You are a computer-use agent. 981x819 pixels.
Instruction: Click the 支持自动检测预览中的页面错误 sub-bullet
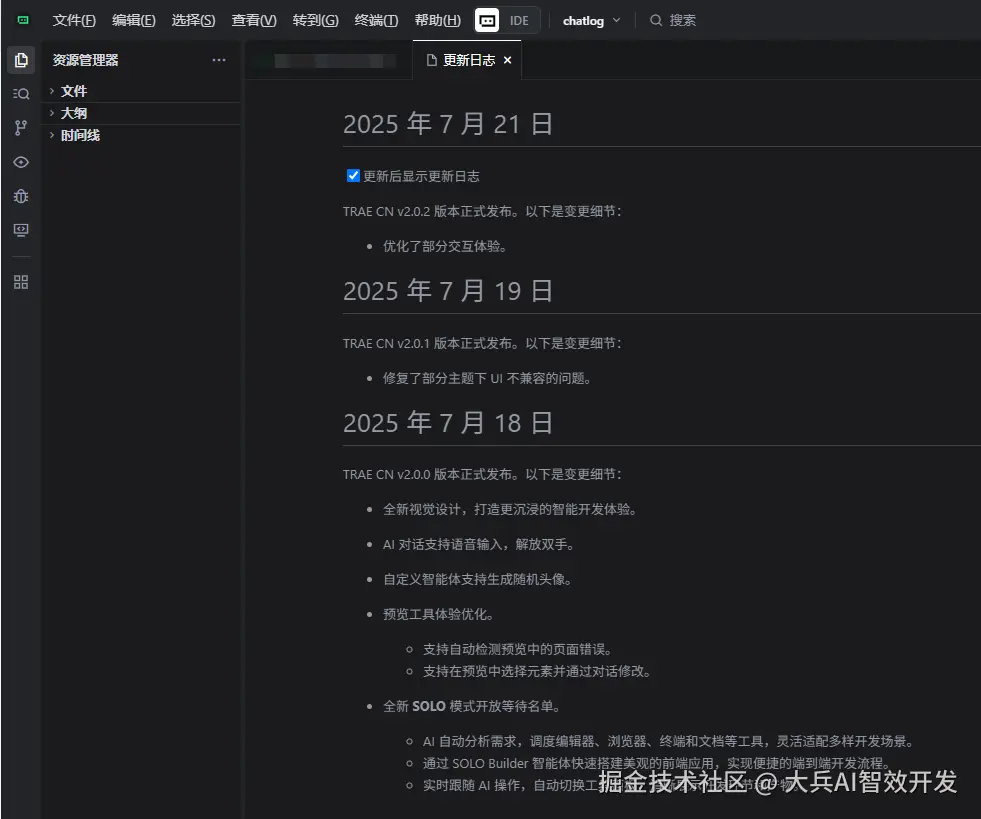coord(517,649)
